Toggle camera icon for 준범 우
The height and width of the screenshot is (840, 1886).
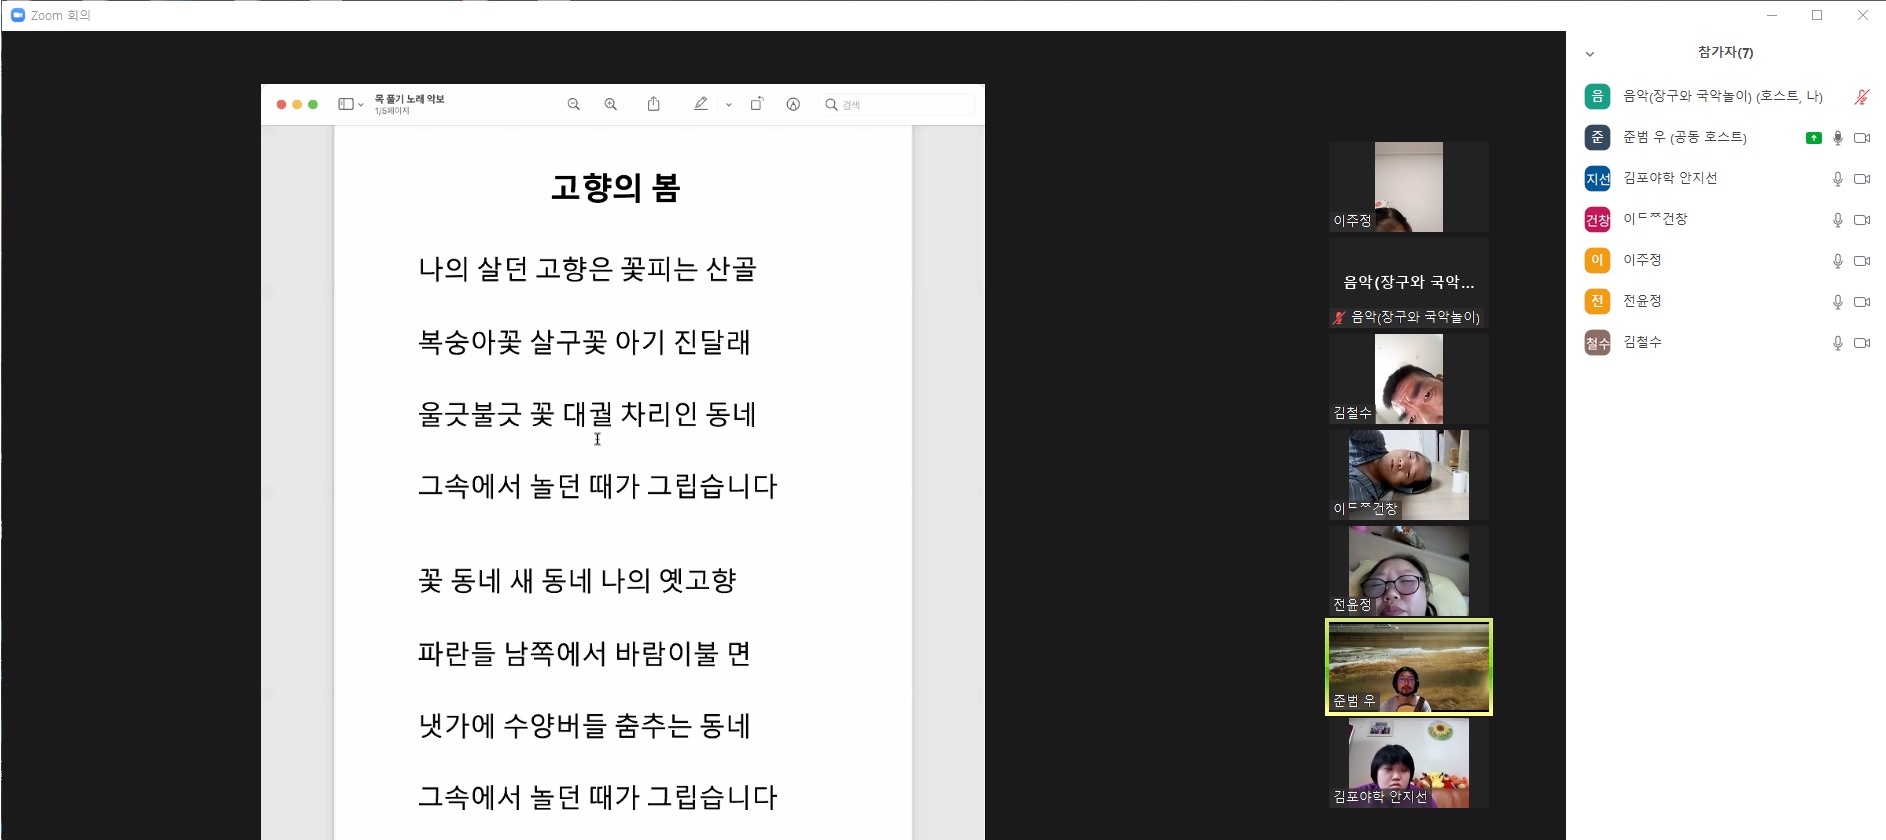[x=1861, y=138]
